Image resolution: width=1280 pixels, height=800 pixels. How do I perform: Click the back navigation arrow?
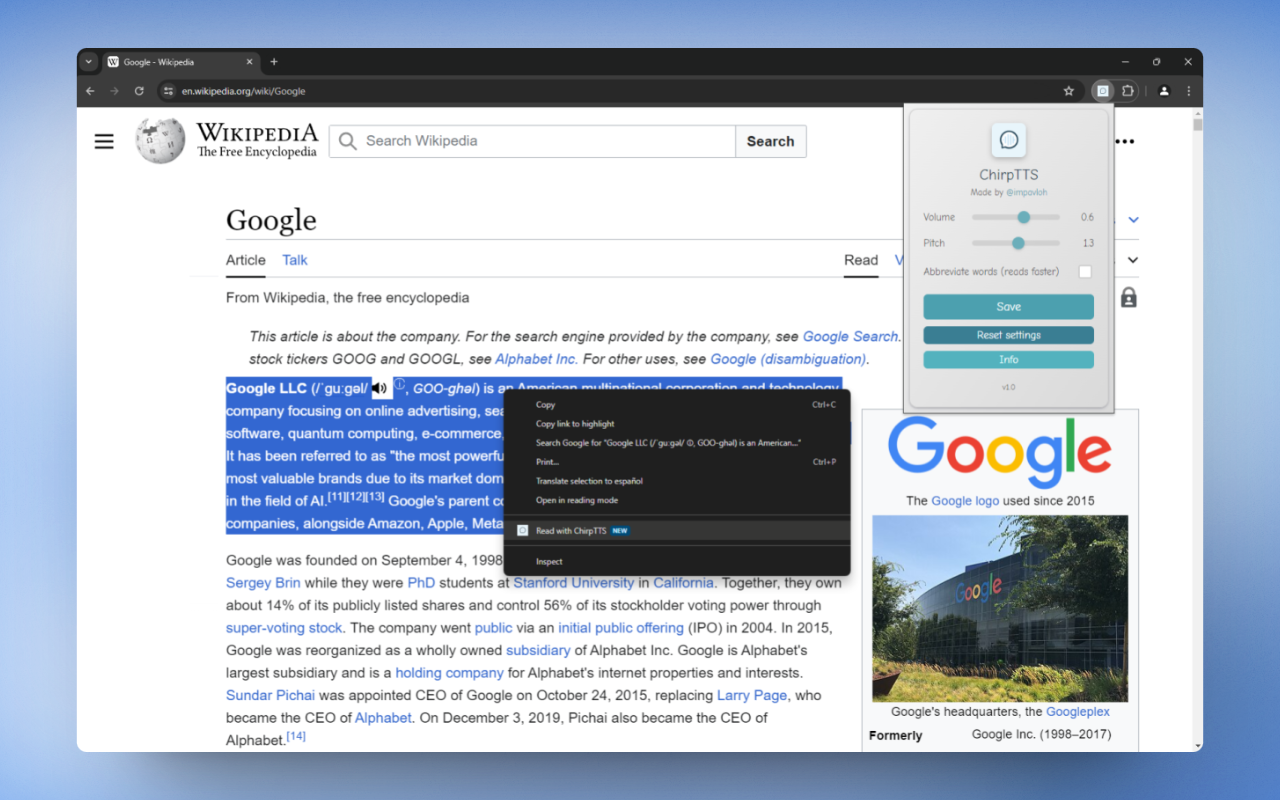tap(90, 91)
